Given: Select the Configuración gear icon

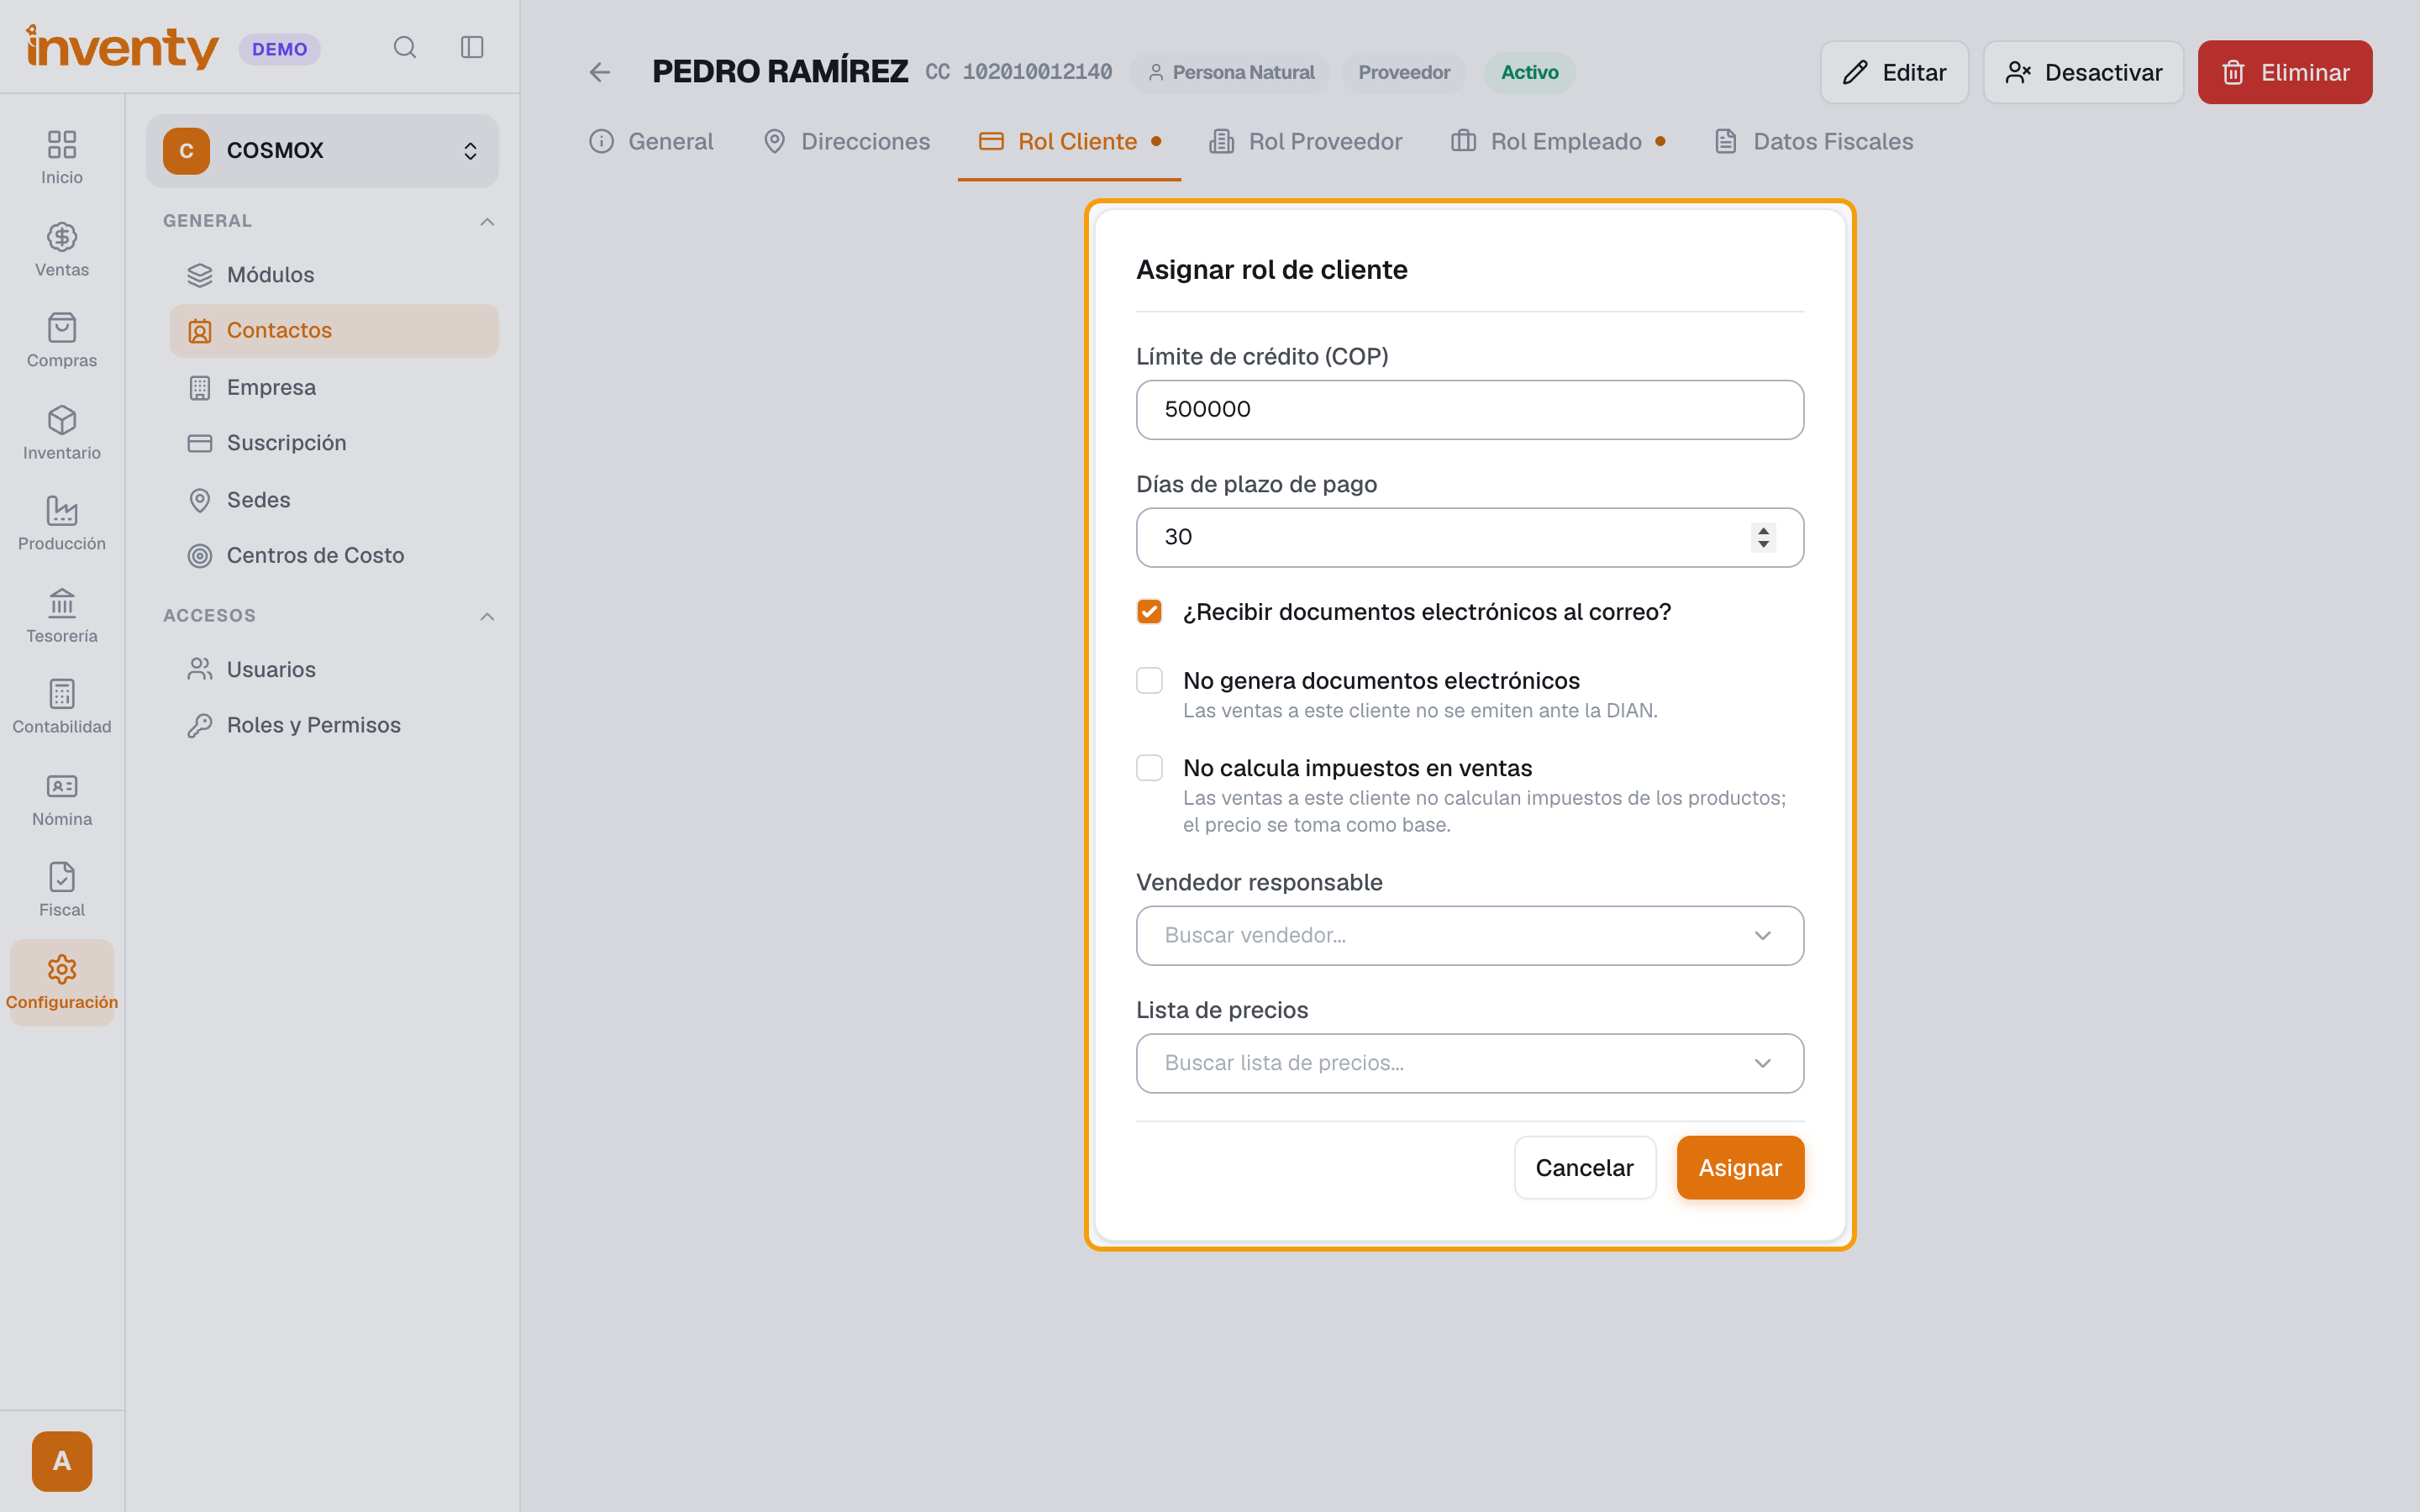Looking at the screenshot, I should (62, 969).
